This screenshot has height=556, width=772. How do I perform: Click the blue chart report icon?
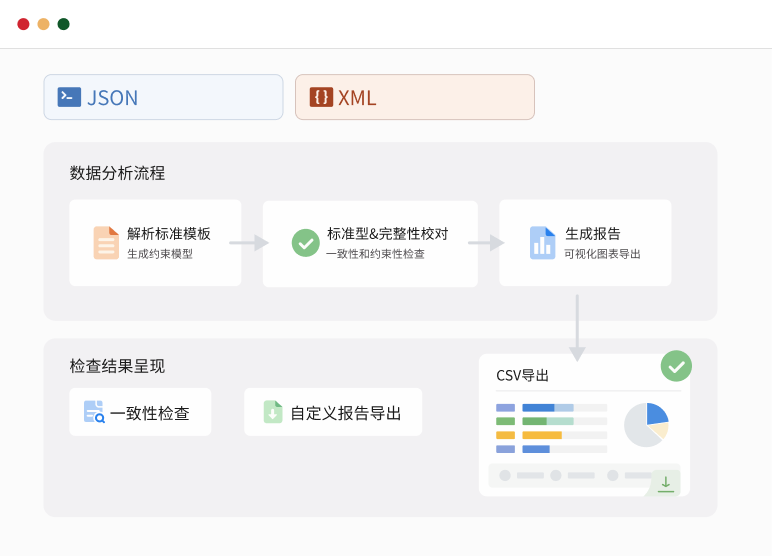point(542,243)
